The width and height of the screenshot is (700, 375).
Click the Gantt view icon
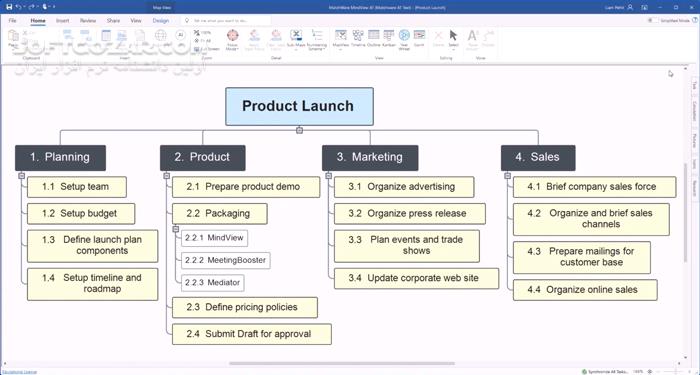pos(419,38)
